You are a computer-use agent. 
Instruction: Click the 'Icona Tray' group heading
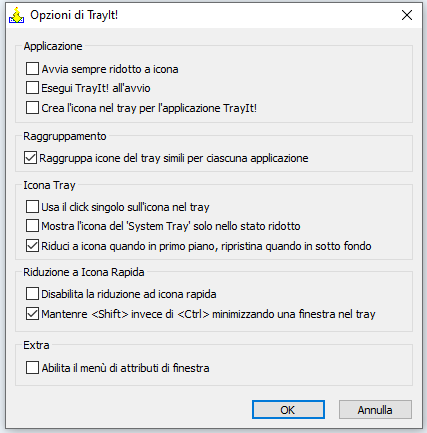click(49, 185)
